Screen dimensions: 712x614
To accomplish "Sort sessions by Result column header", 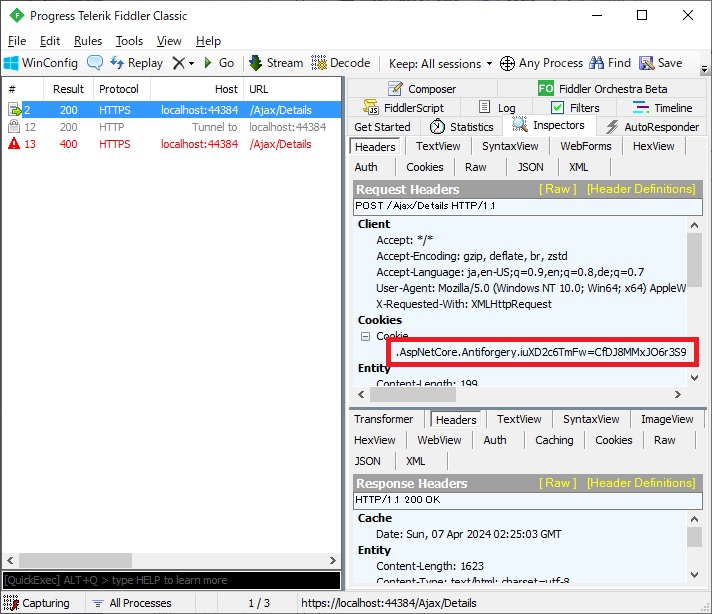I will tap(68, 89).
